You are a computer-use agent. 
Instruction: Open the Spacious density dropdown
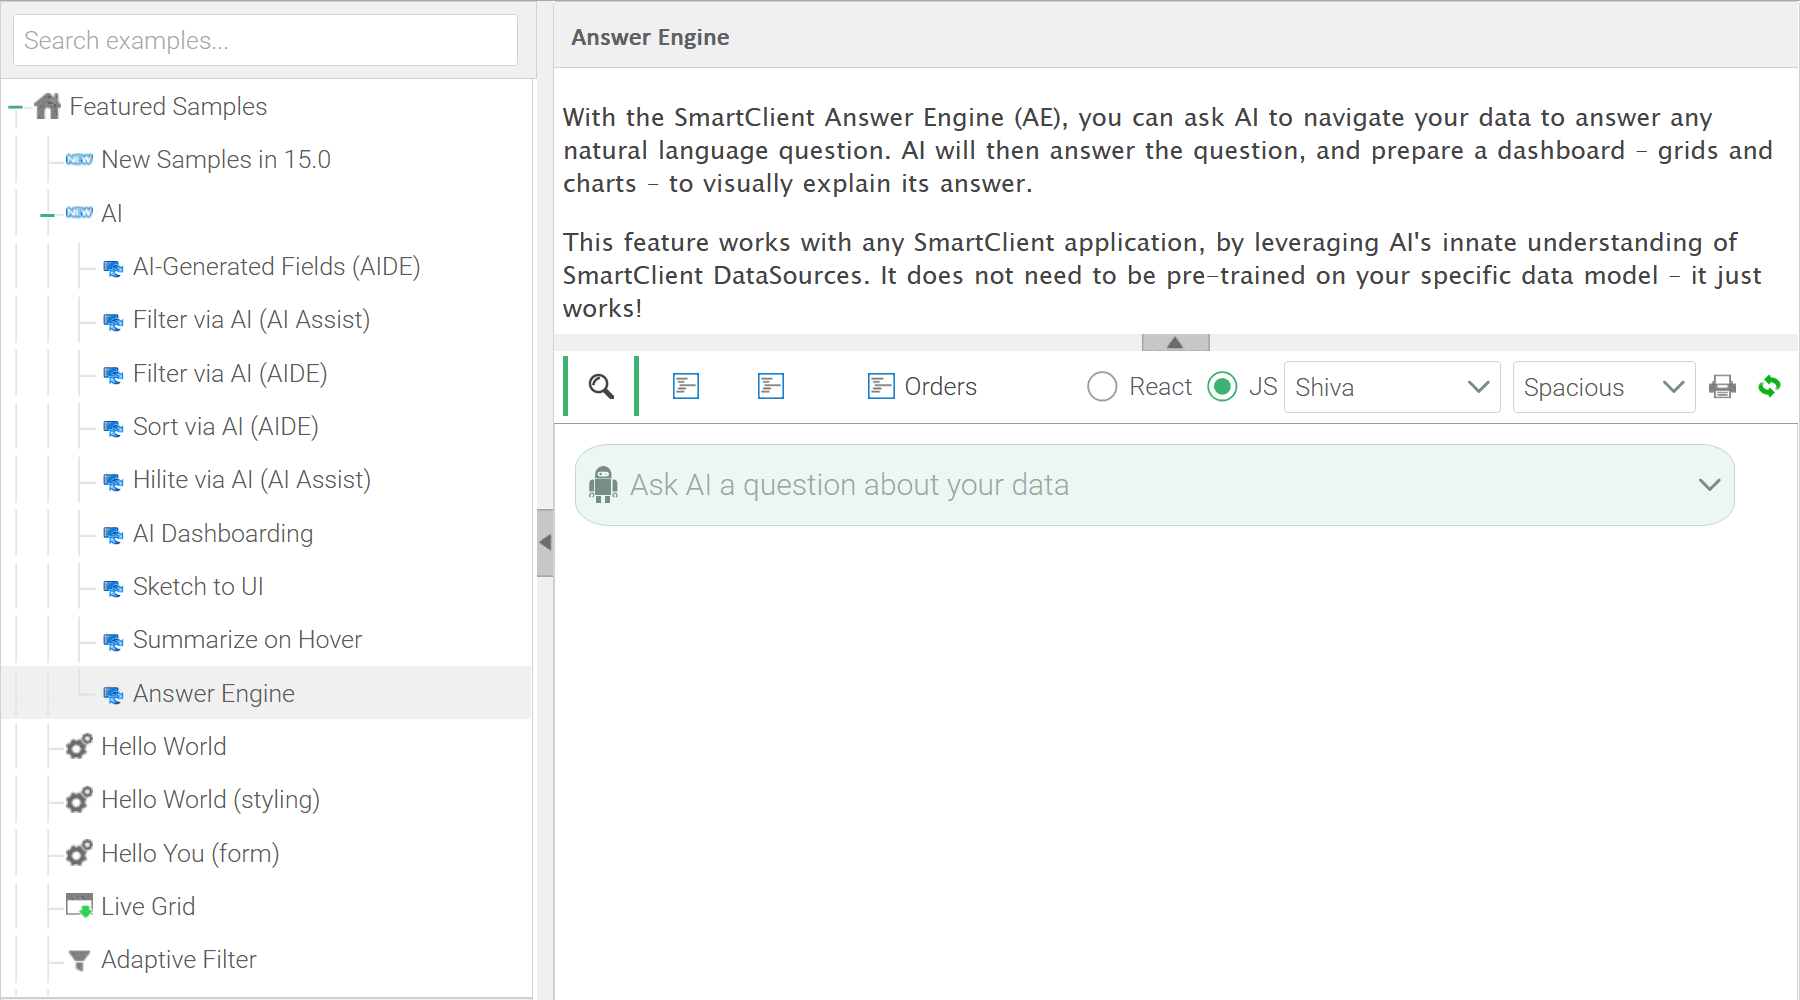click(1604, 387)
